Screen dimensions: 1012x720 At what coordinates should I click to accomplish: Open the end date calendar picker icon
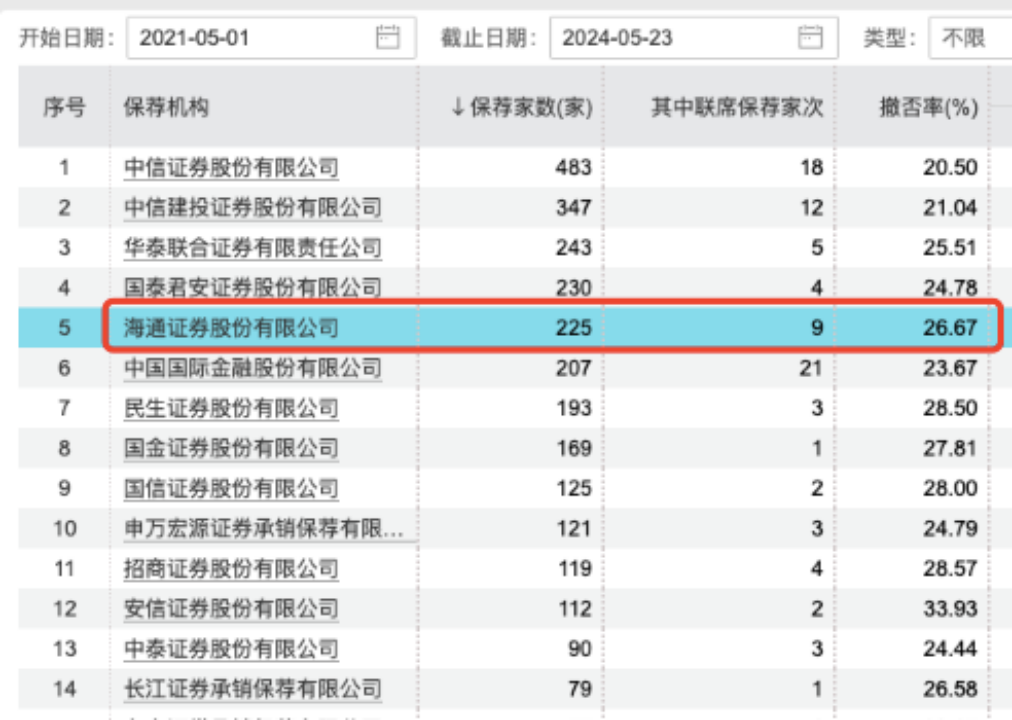tap(810, 37)
